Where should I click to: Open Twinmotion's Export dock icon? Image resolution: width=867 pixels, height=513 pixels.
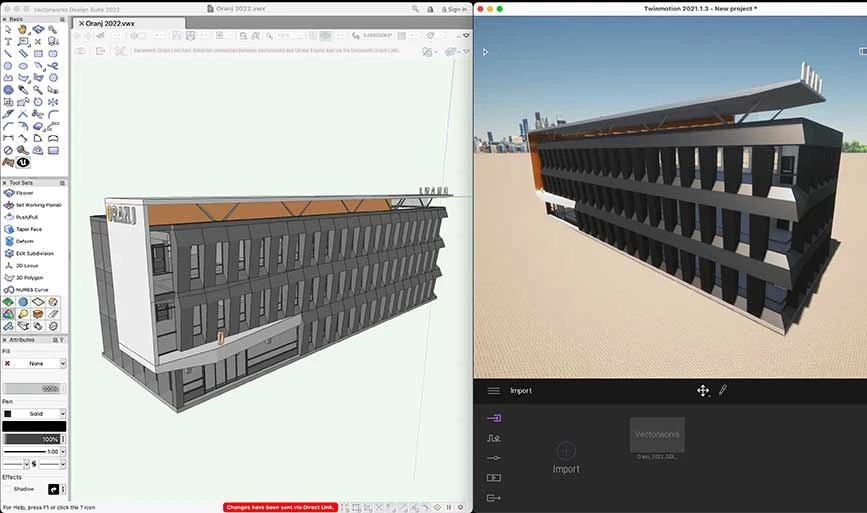492,497
